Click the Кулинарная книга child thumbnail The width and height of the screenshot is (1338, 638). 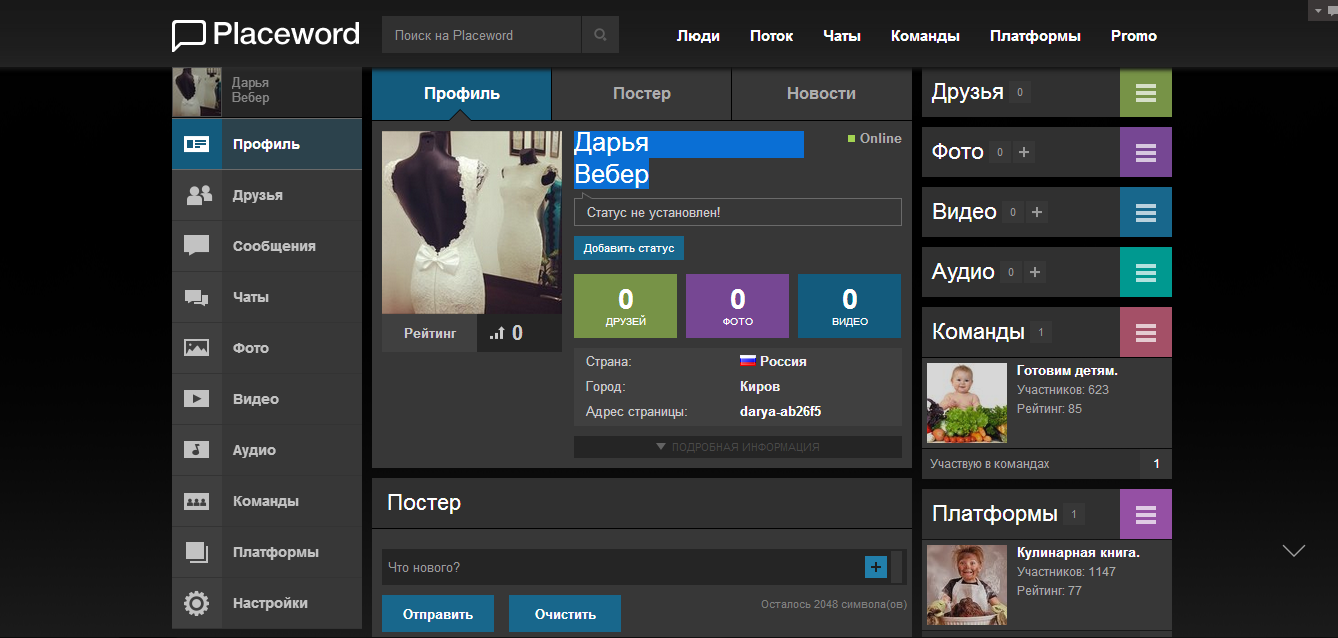[x=967, y=584]
